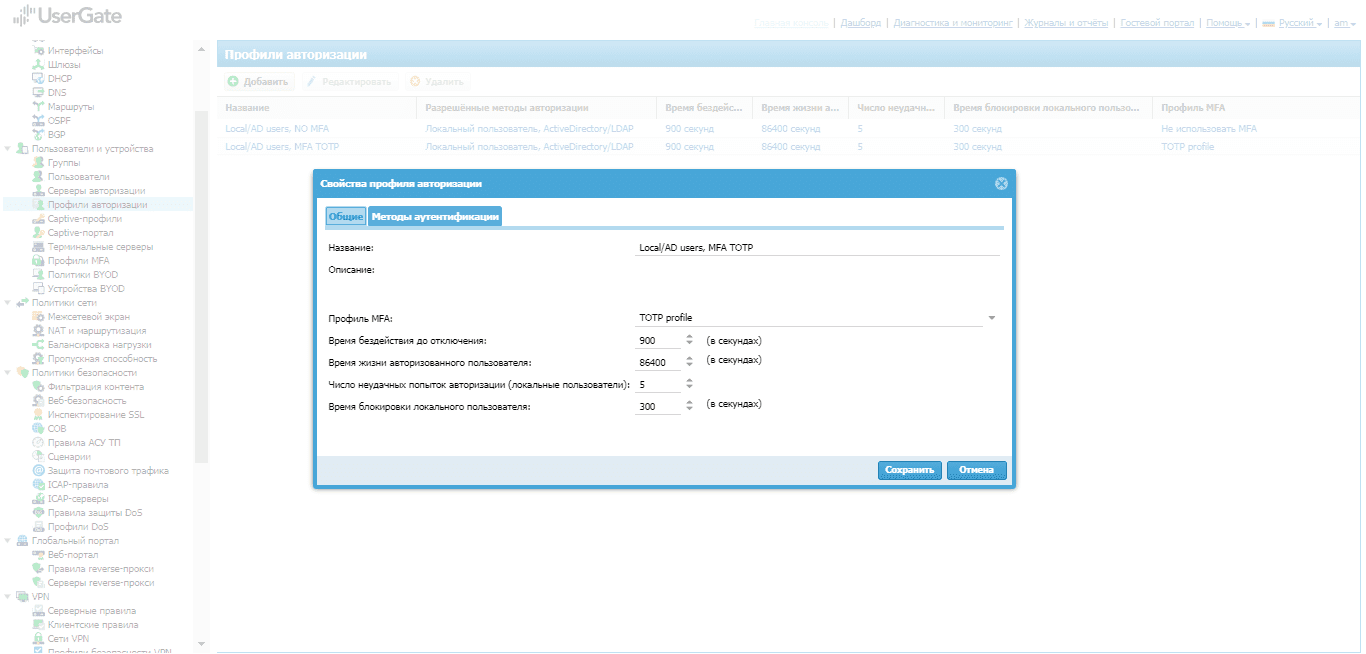Increase the Число неудачных попыток авторизации value
Viewport: 1366px width, 654px height.
(x=689, y=381)
